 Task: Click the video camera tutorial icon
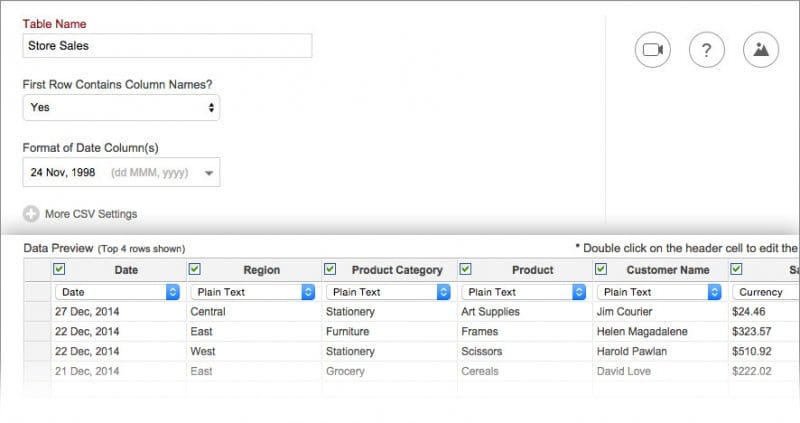click(x=653, y=51)
